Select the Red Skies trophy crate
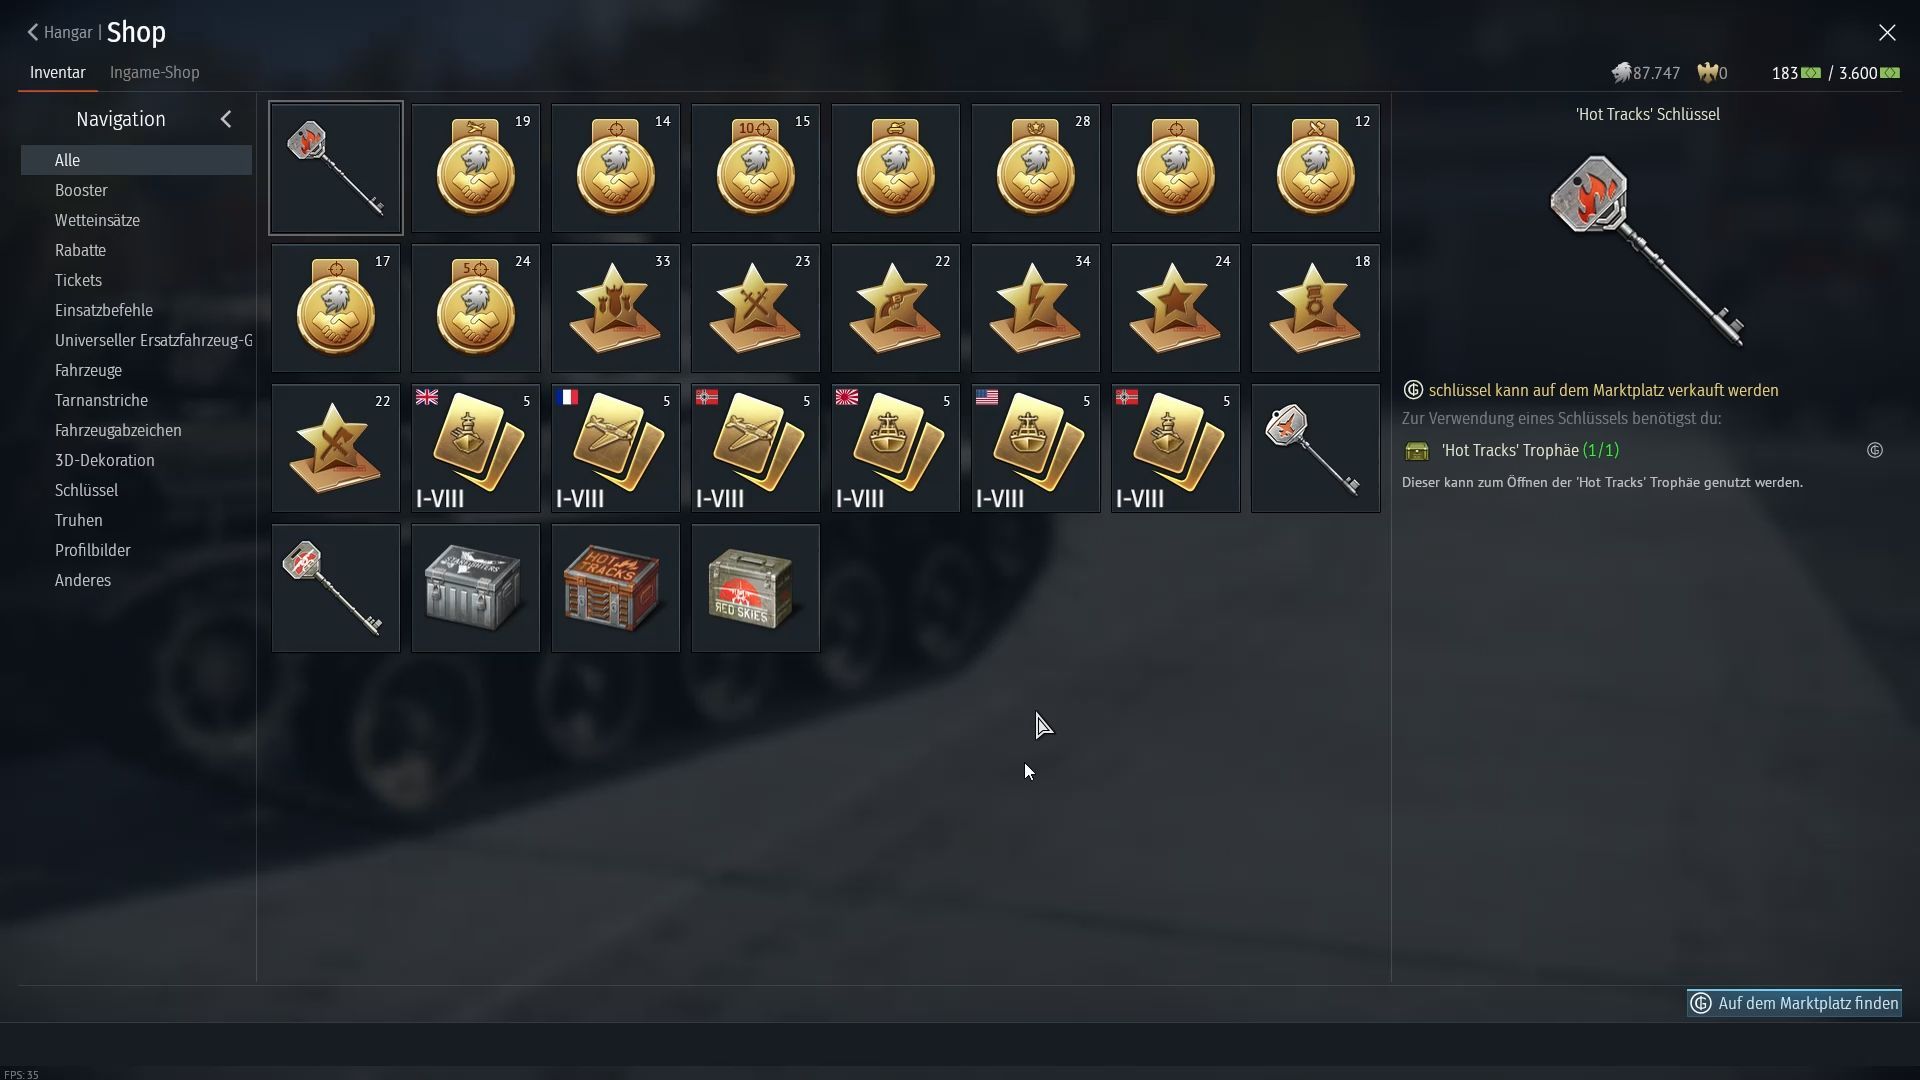The height and width of the screenshot is (1080, 1920). tap(755, 588)
